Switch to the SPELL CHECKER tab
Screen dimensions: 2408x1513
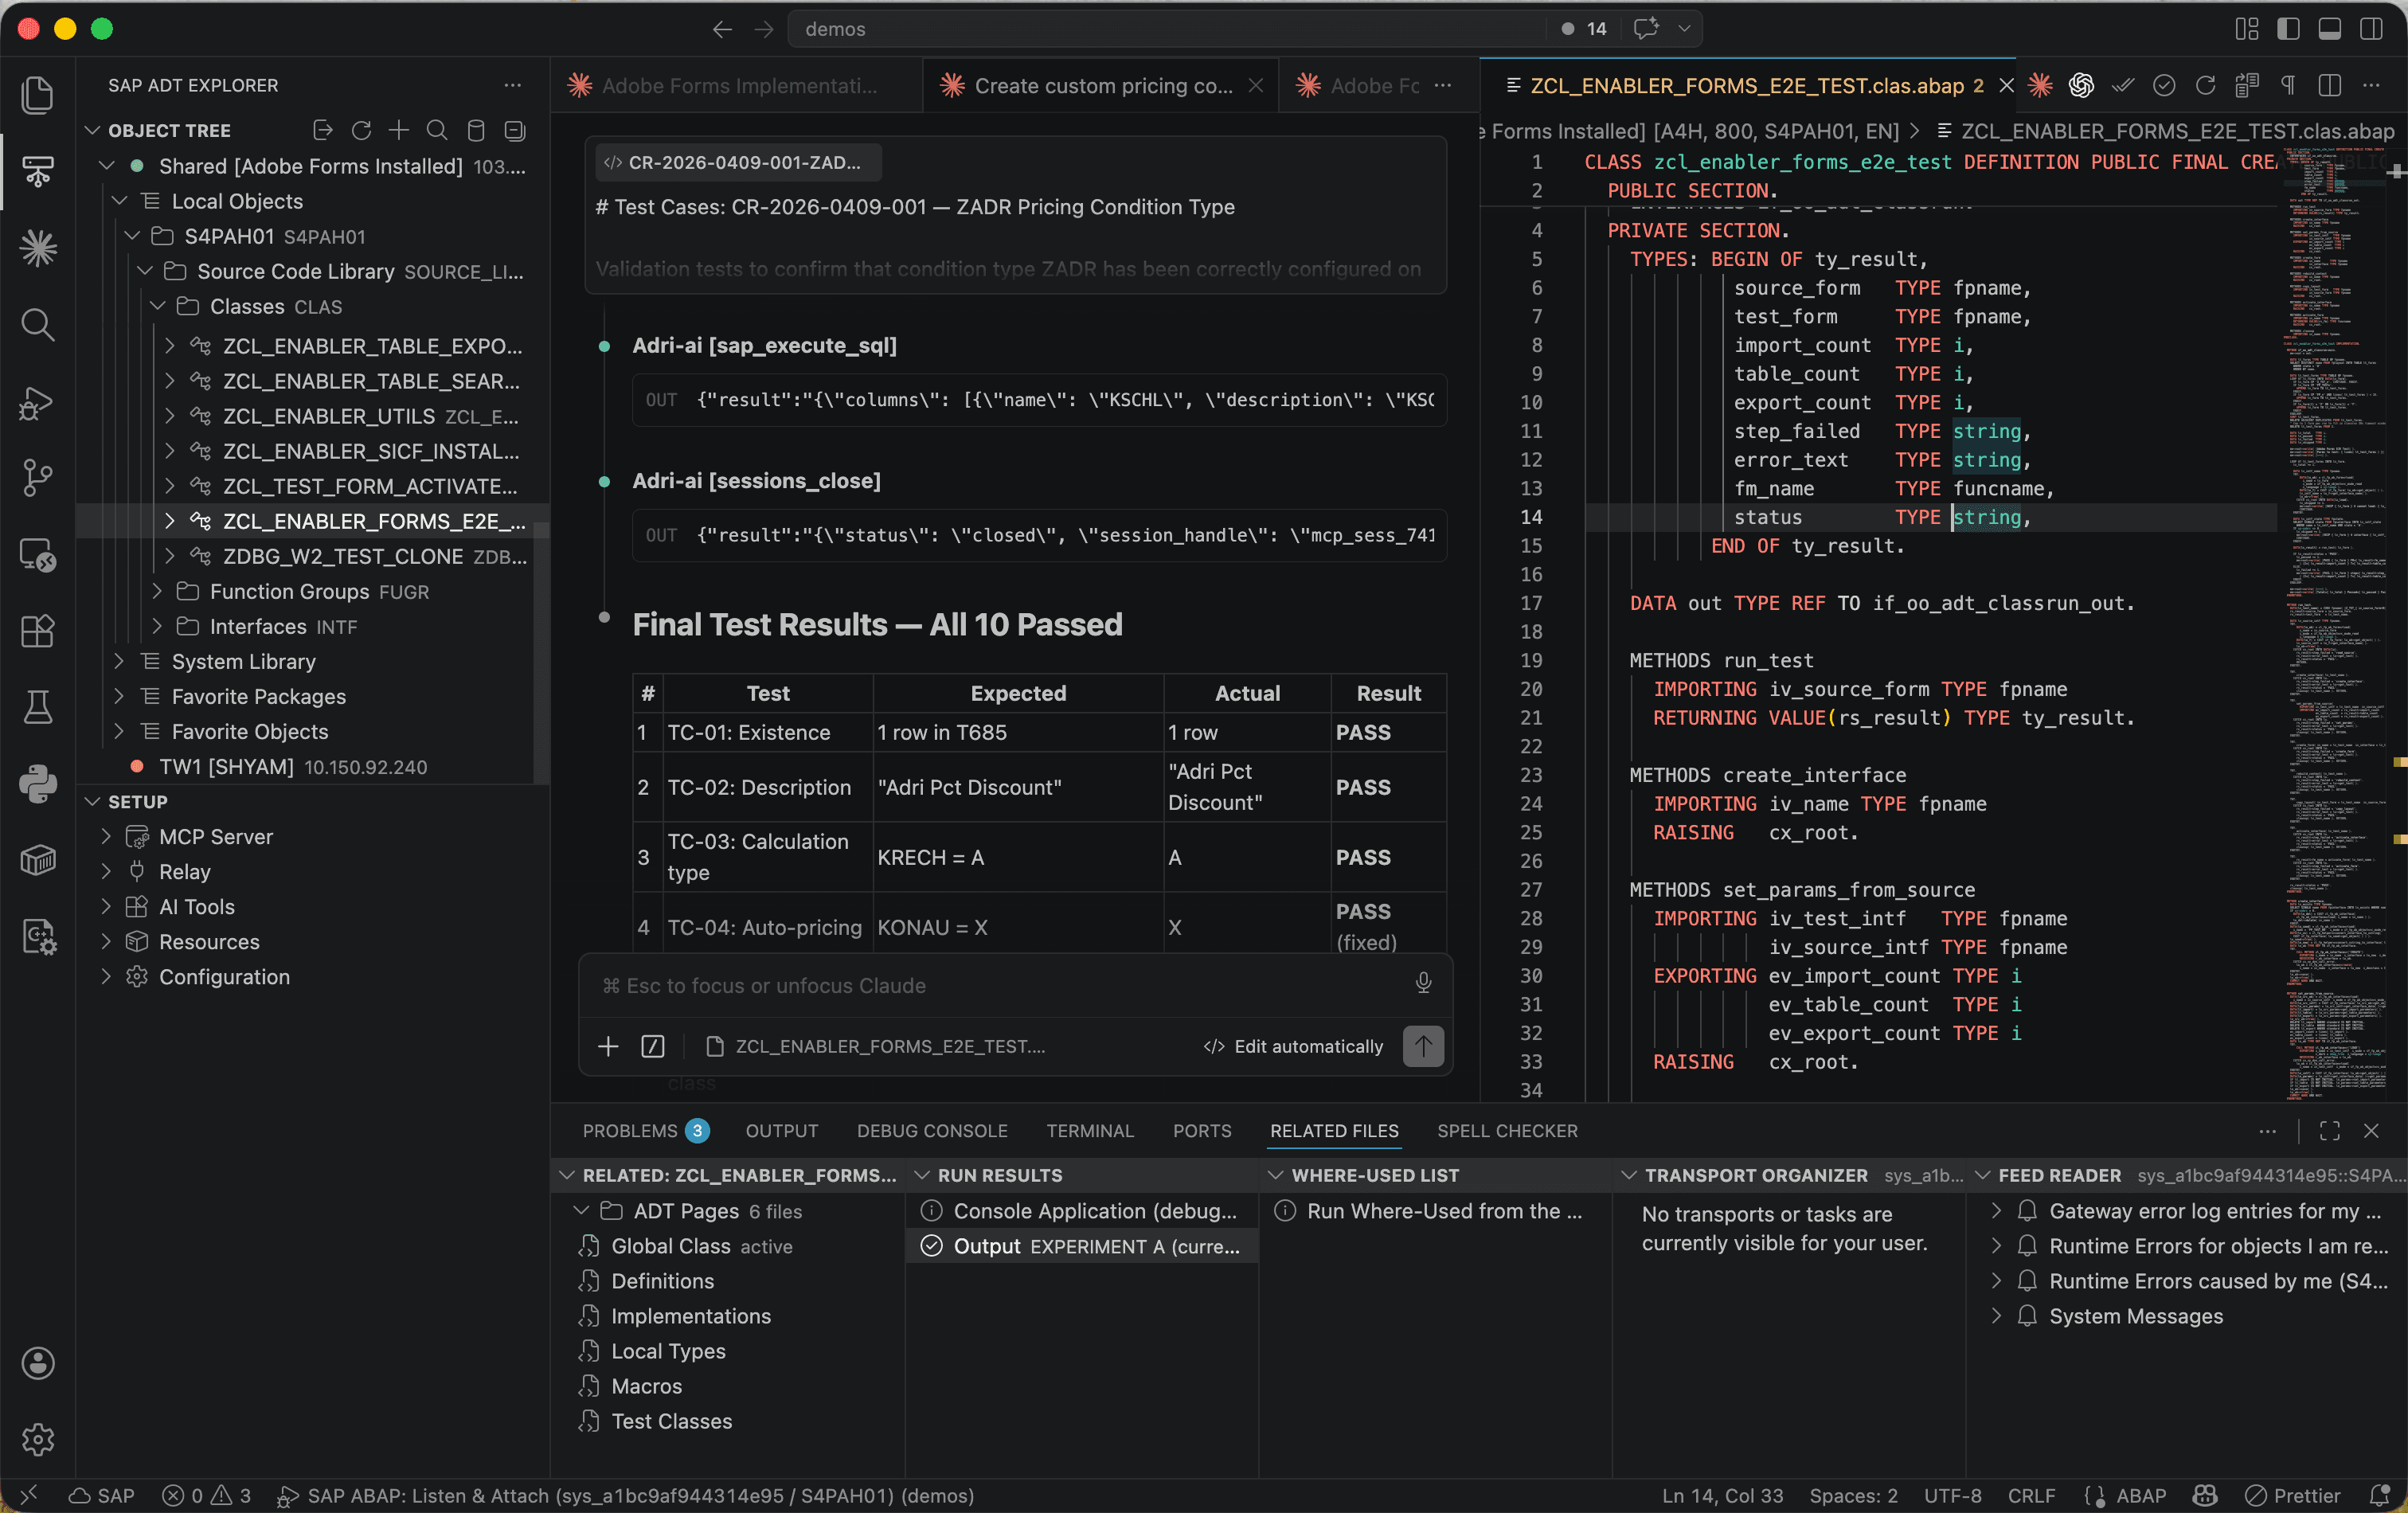coord(1507,1130)
